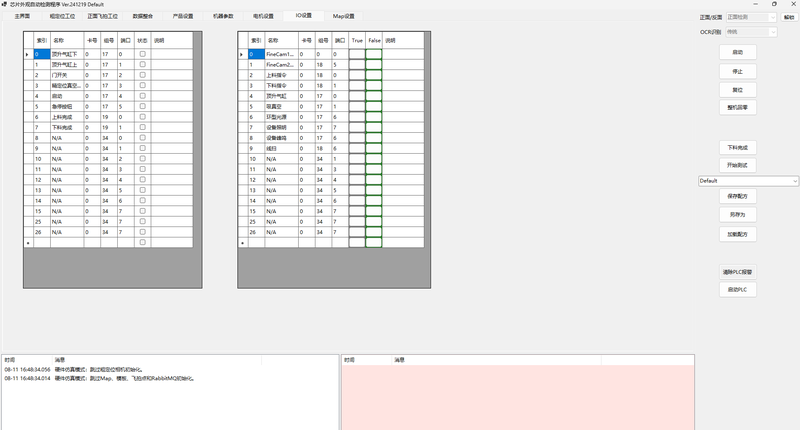Click the 保存配方 button

pyautogui.click(x=738, y=196)
